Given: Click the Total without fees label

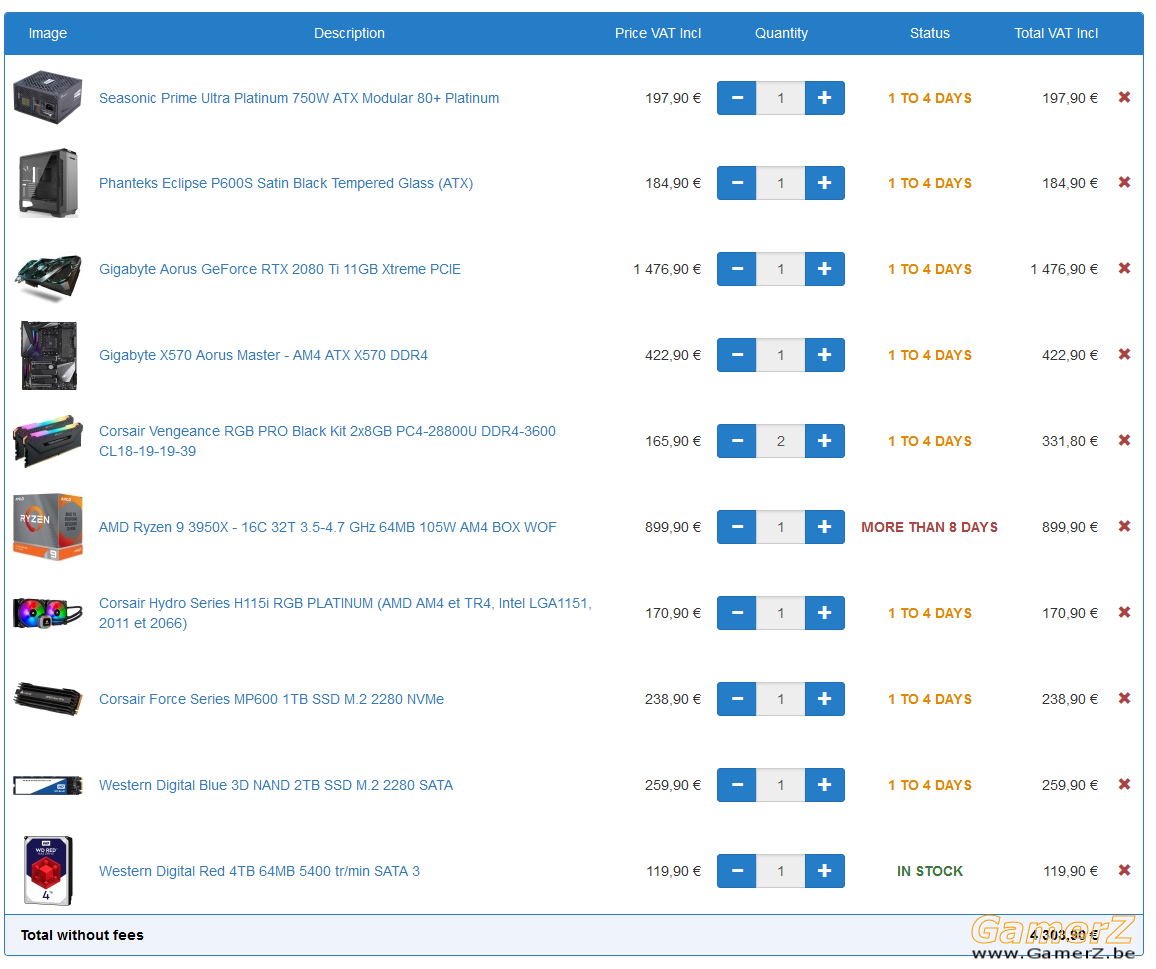Looking at the screenshot, I should click(x=83, y=935).
